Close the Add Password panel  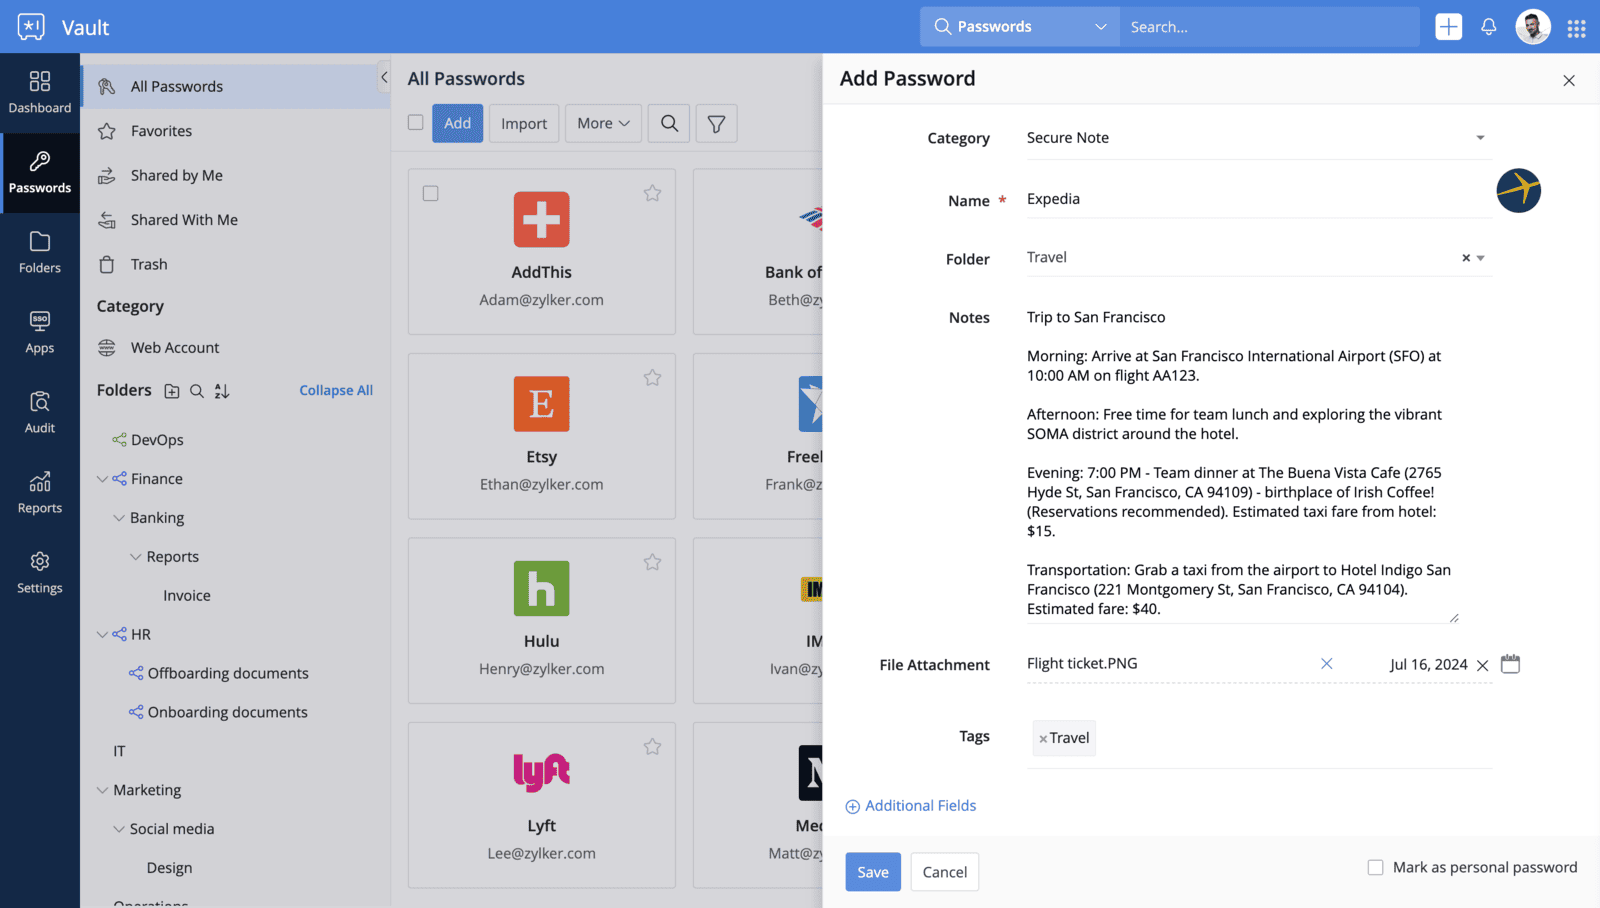pyautogui.click(x=1568, y=80)
